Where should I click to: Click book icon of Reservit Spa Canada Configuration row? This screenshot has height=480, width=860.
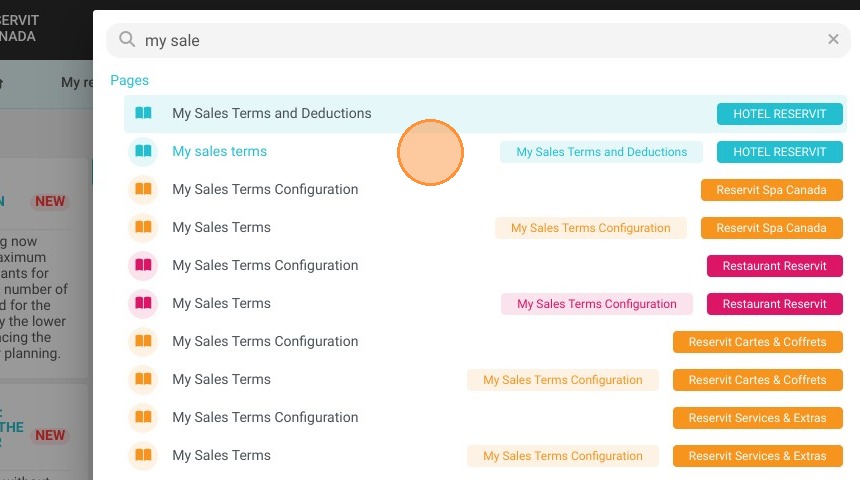point(143,189)
